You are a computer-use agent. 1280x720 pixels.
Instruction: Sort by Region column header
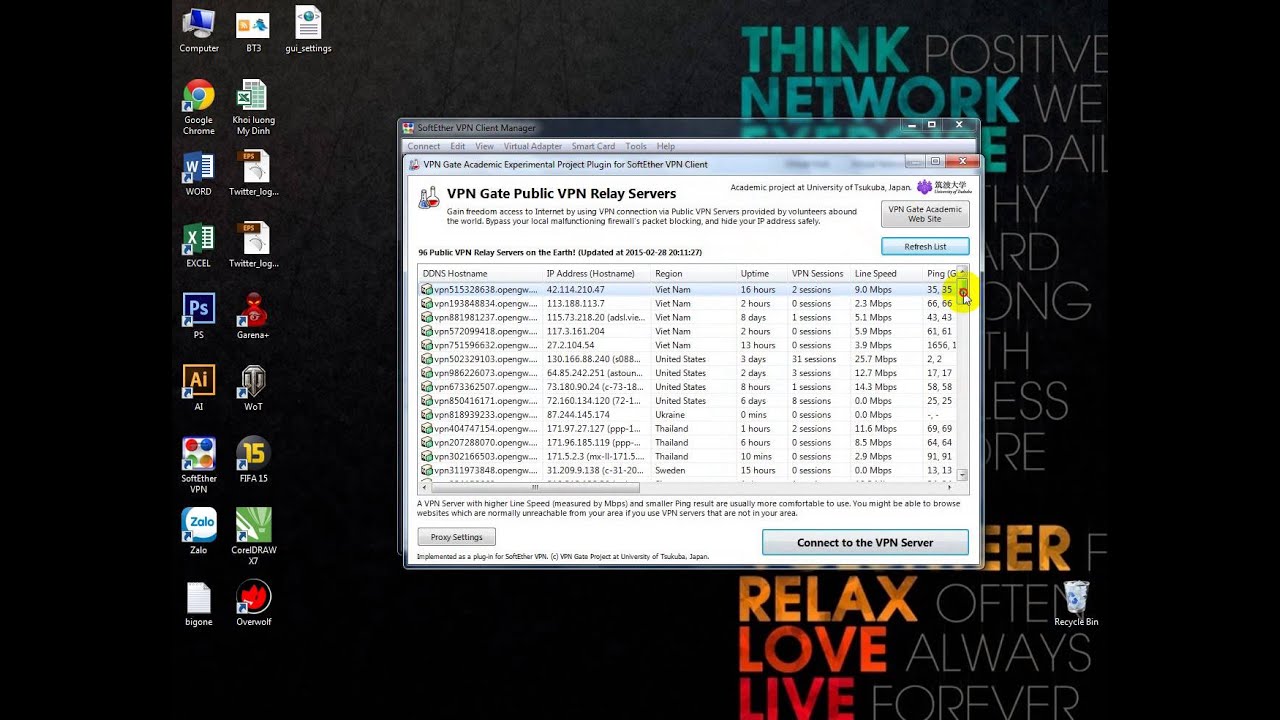(x=693, y=273)
